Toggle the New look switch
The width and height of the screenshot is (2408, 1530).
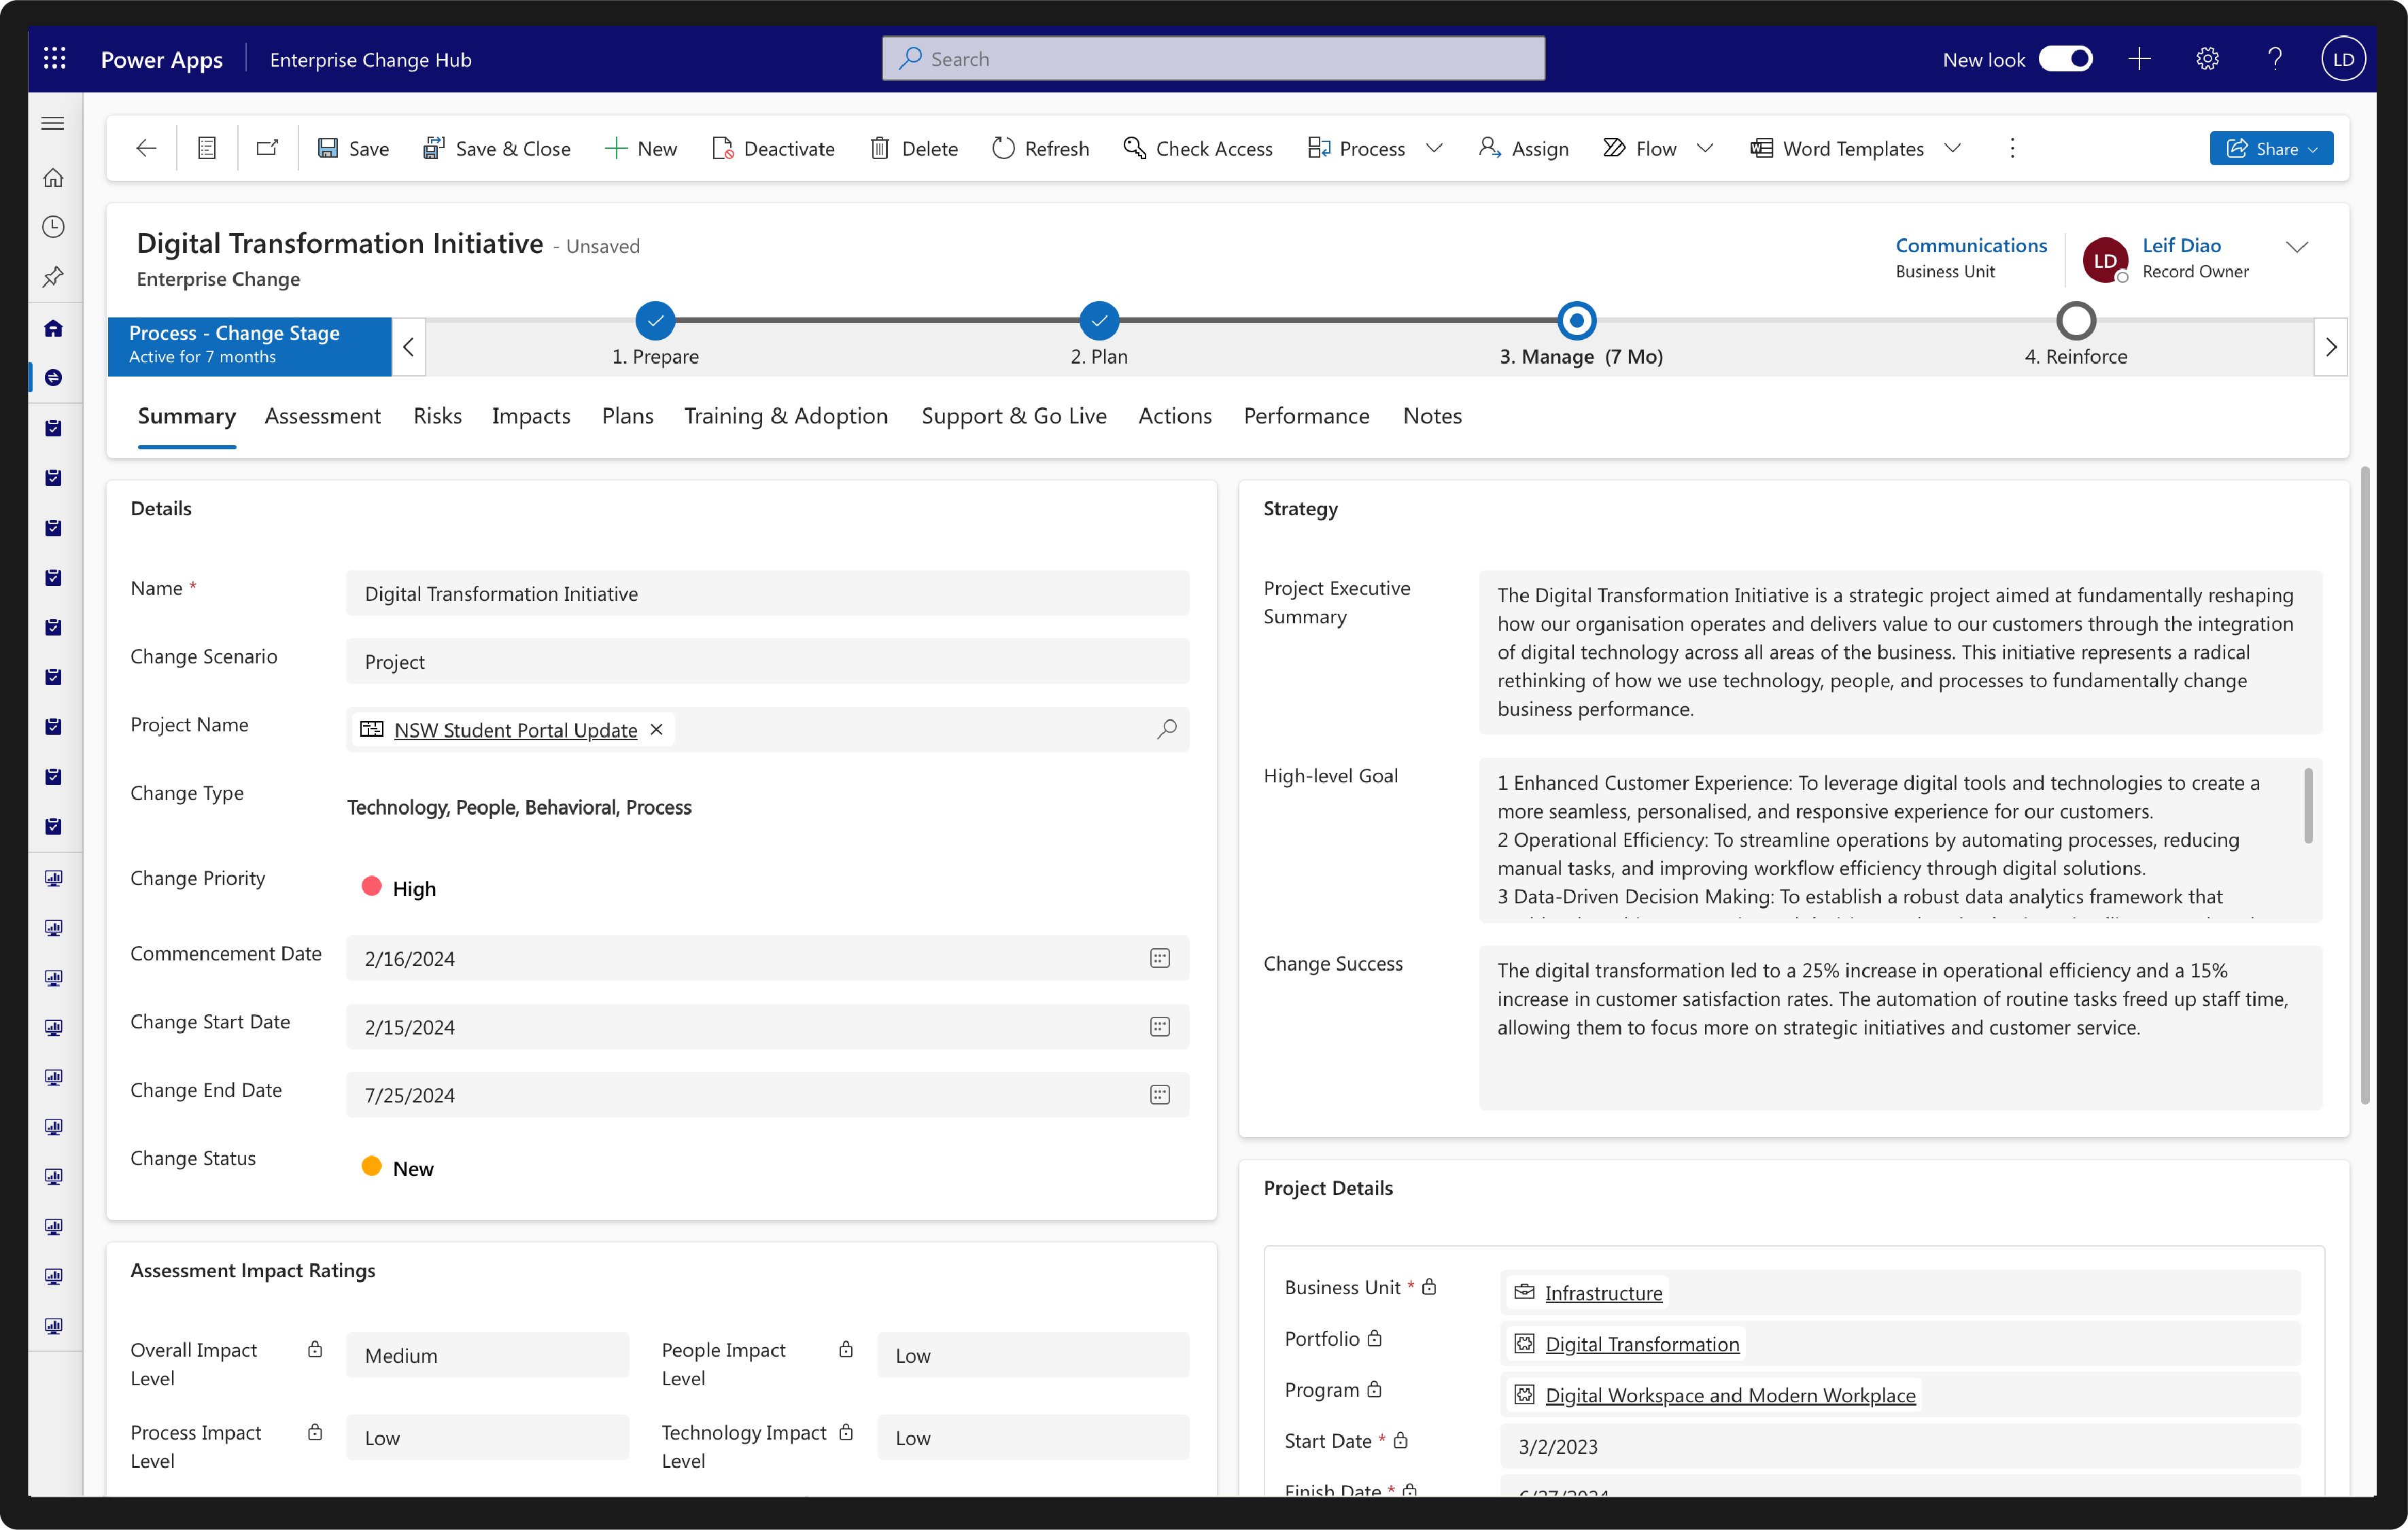[2065, 59]
